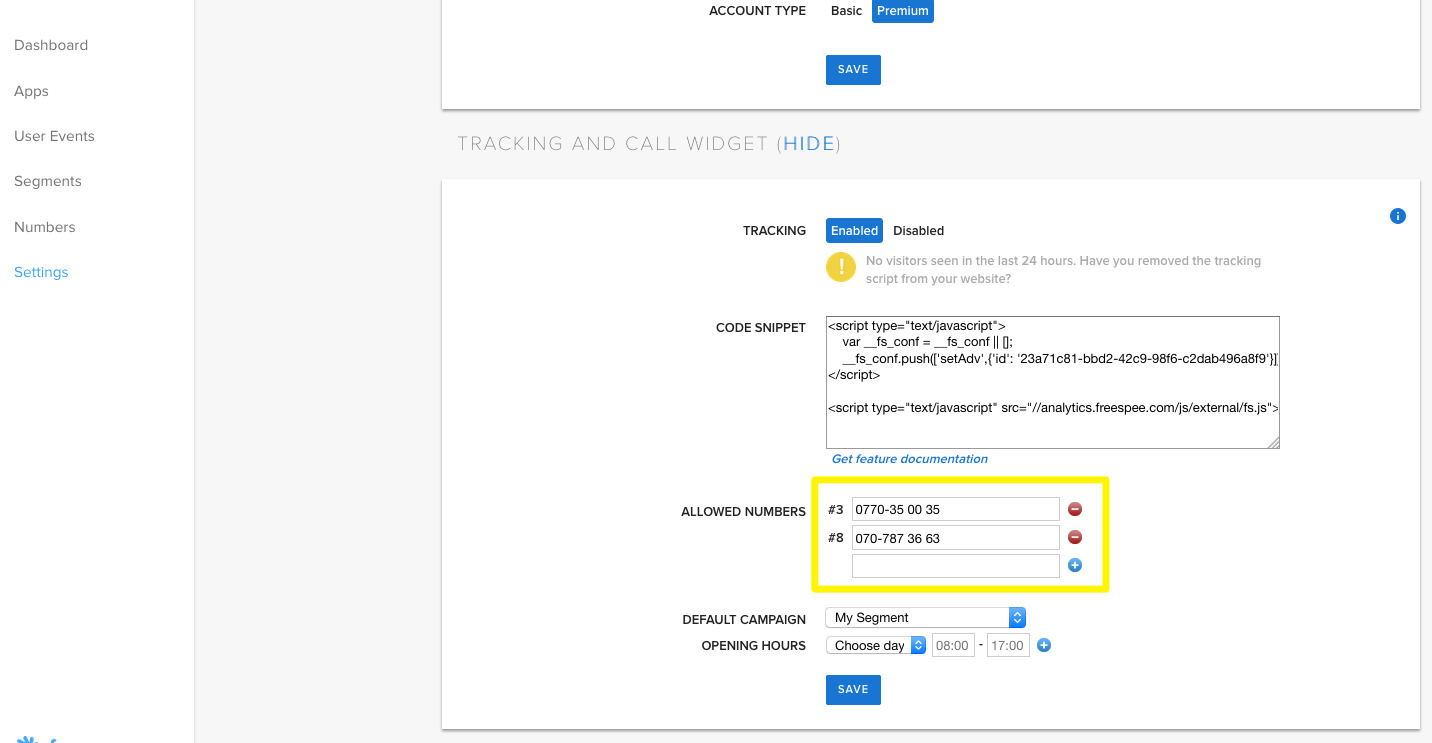Viewport: 1432px width, 743px height.
Task: Click the 'No visitors seen' warning text
Action: pyautogui.click(x=1063, y=270)
